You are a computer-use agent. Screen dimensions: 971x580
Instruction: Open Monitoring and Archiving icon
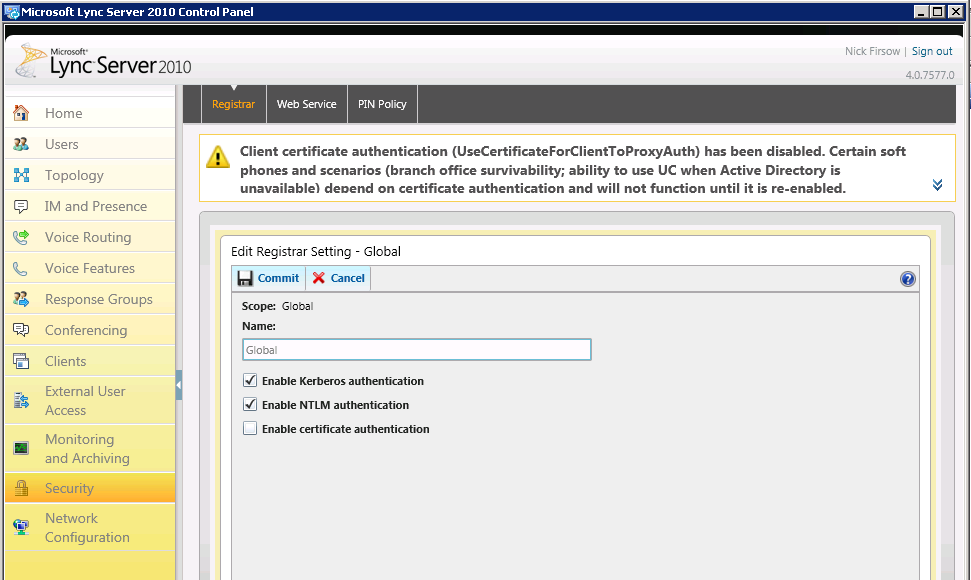[x=22, y=448]
